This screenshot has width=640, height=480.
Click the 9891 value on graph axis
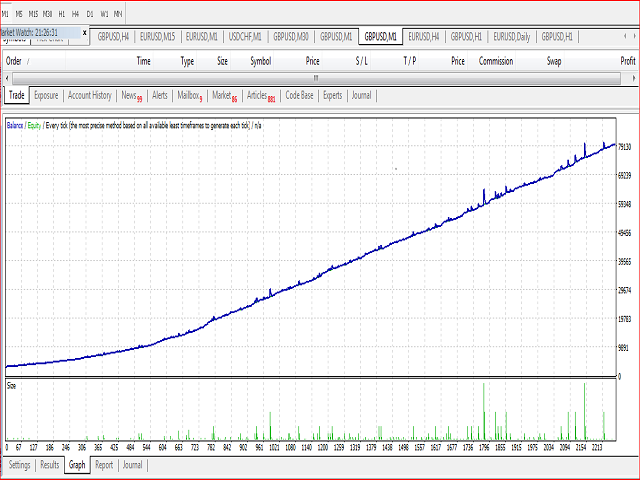(623, 348)
